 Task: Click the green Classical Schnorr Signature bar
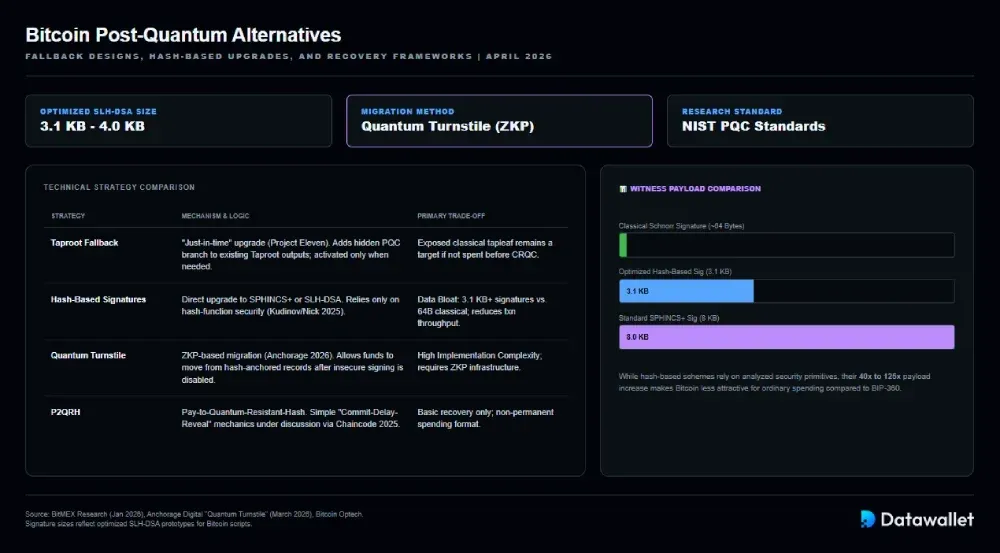tap(623, 245)
